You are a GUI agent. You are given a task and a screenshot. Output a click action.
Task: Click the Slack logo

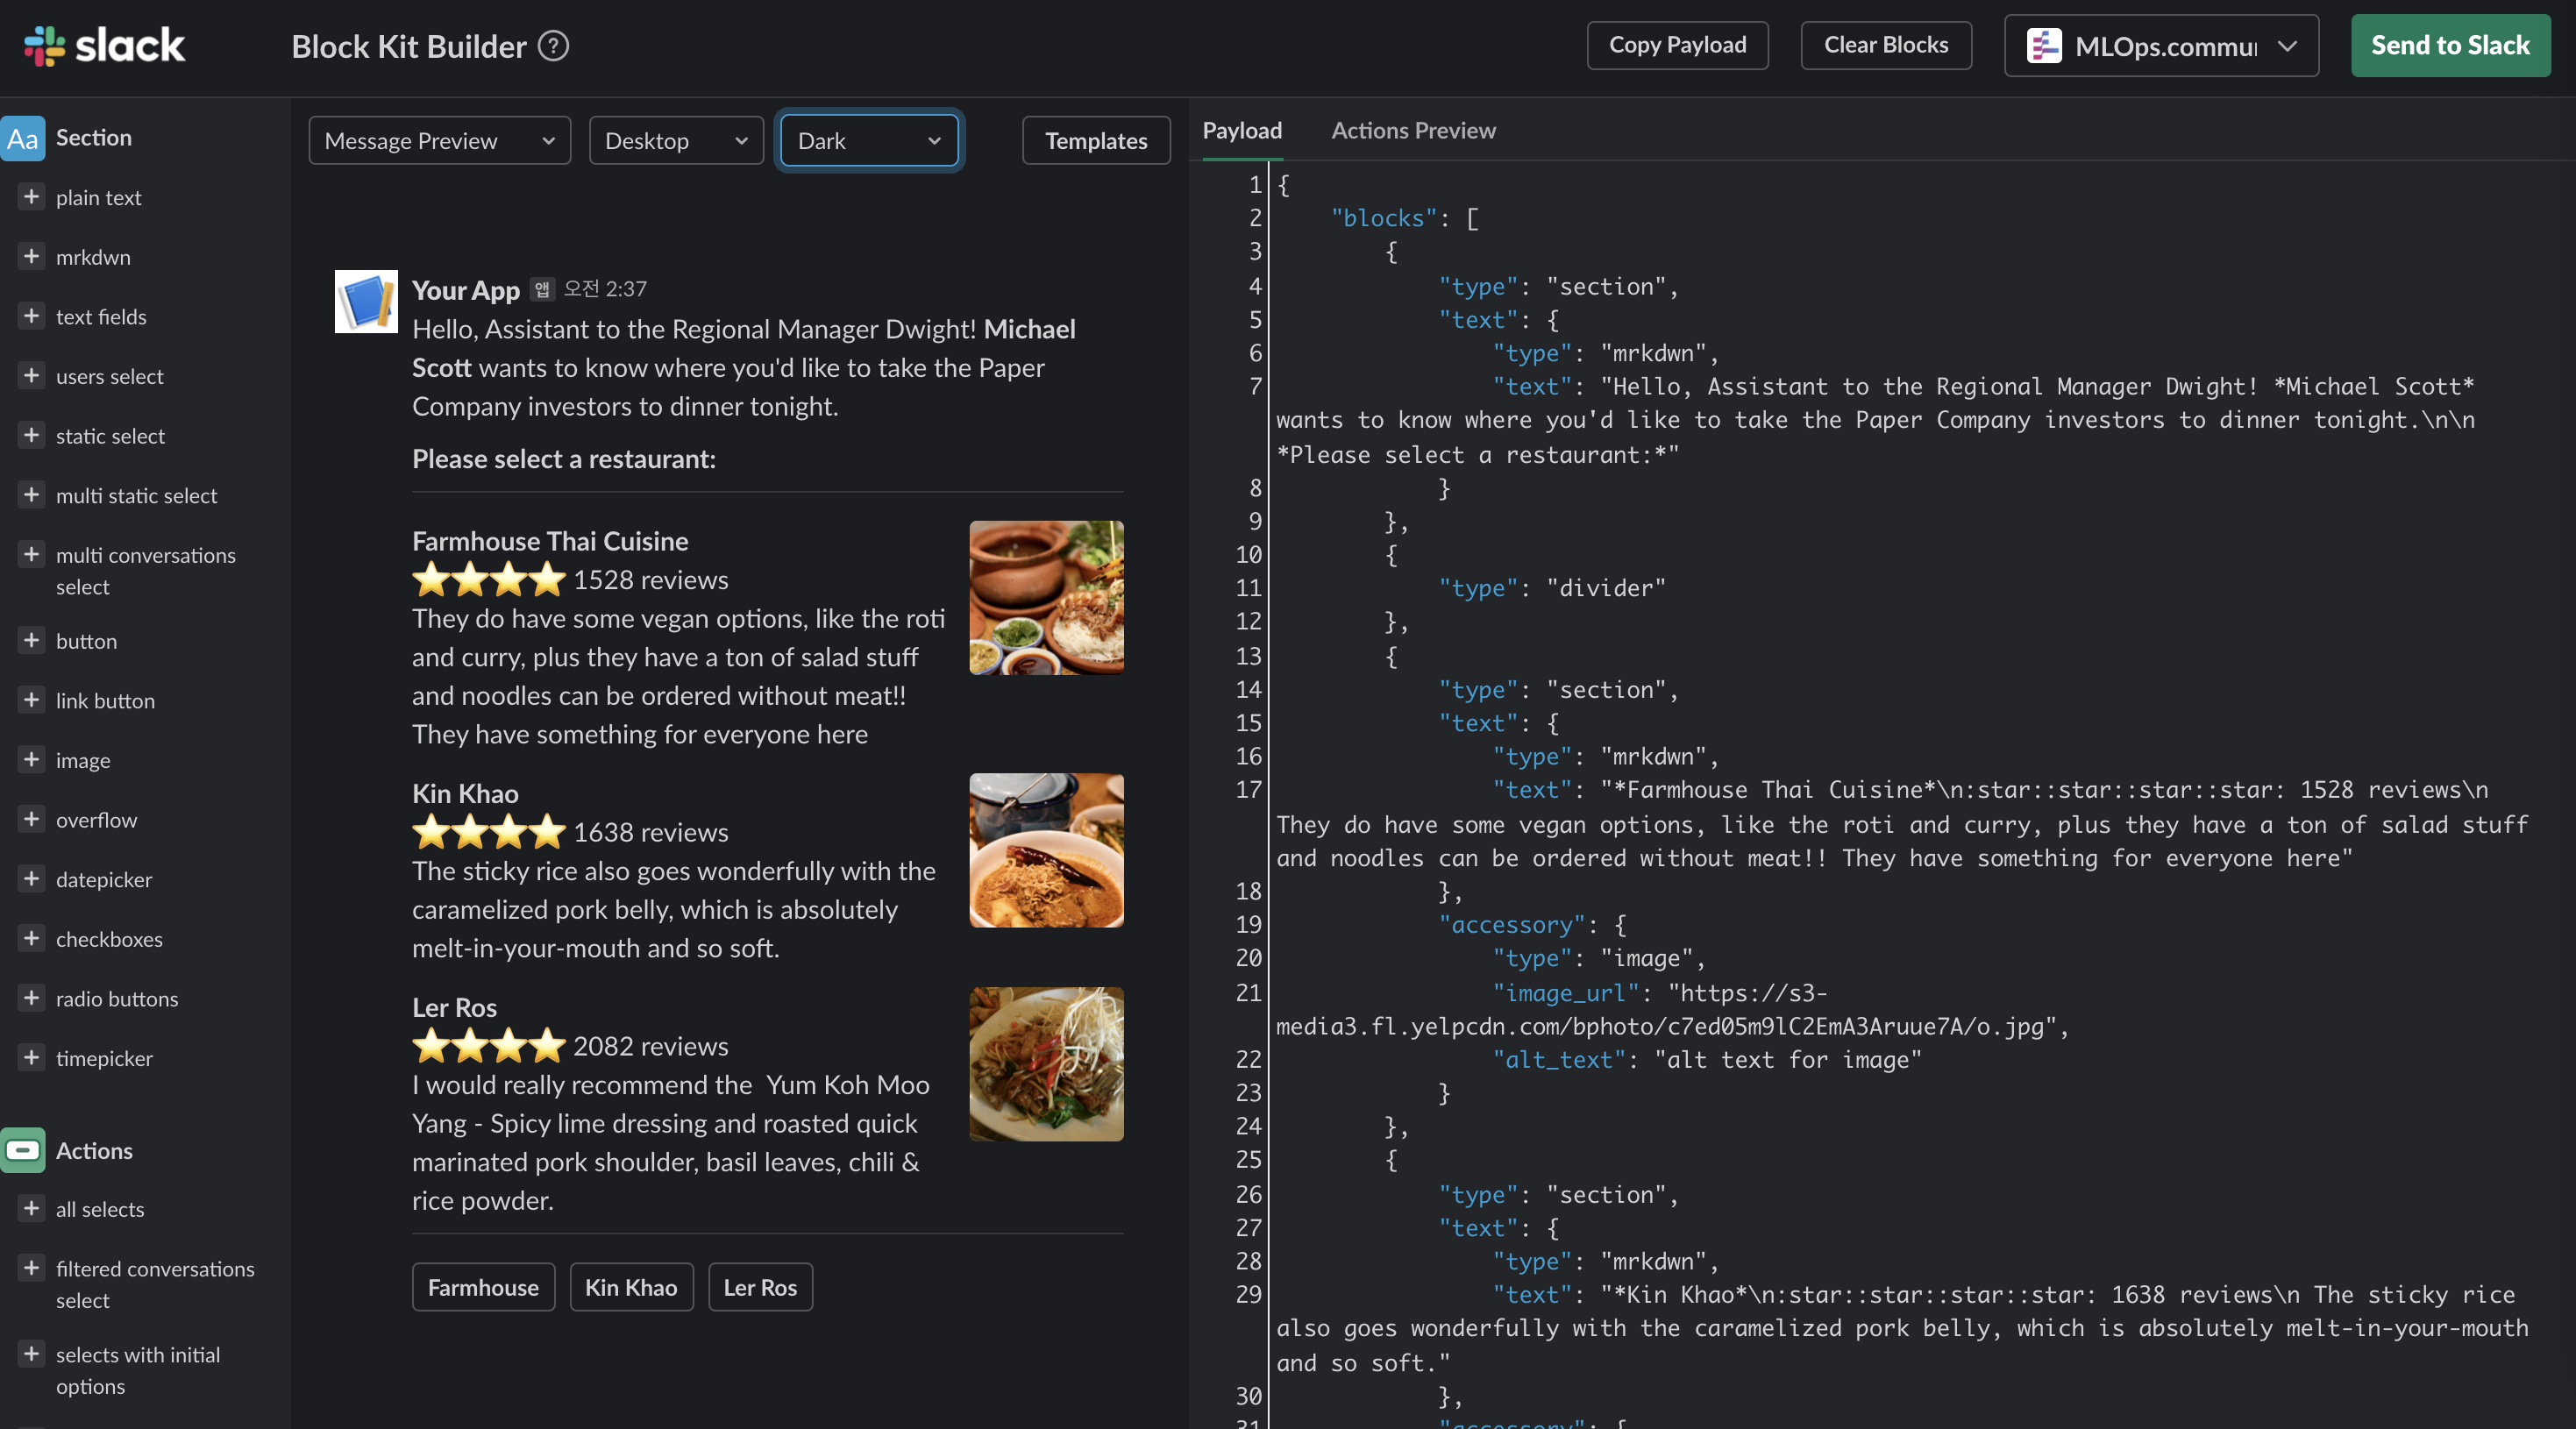click(105, 46)
